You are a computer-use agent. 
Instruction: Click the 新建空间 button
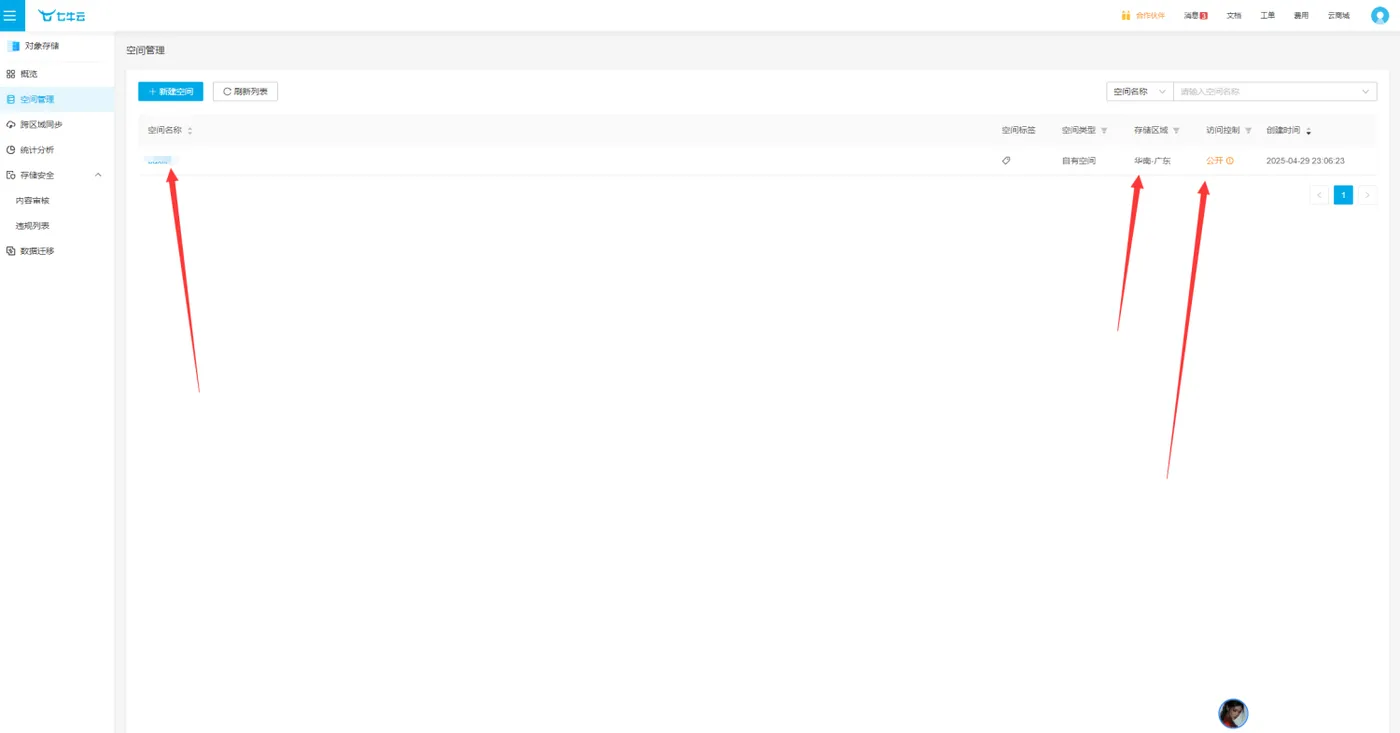[171, 91]
